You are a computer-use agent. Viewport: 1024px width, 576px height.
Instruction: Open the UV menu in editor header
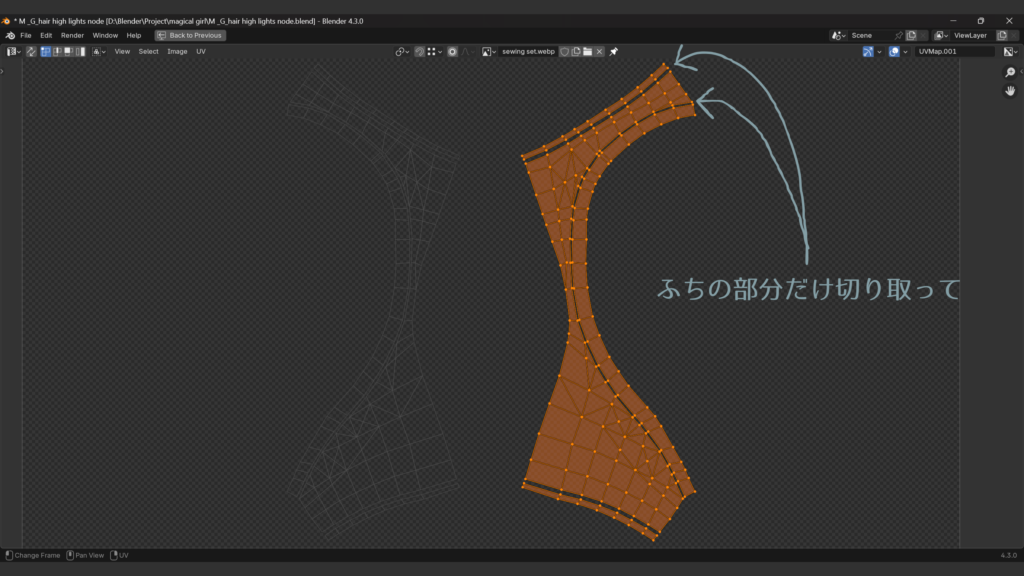coord(201,51)
